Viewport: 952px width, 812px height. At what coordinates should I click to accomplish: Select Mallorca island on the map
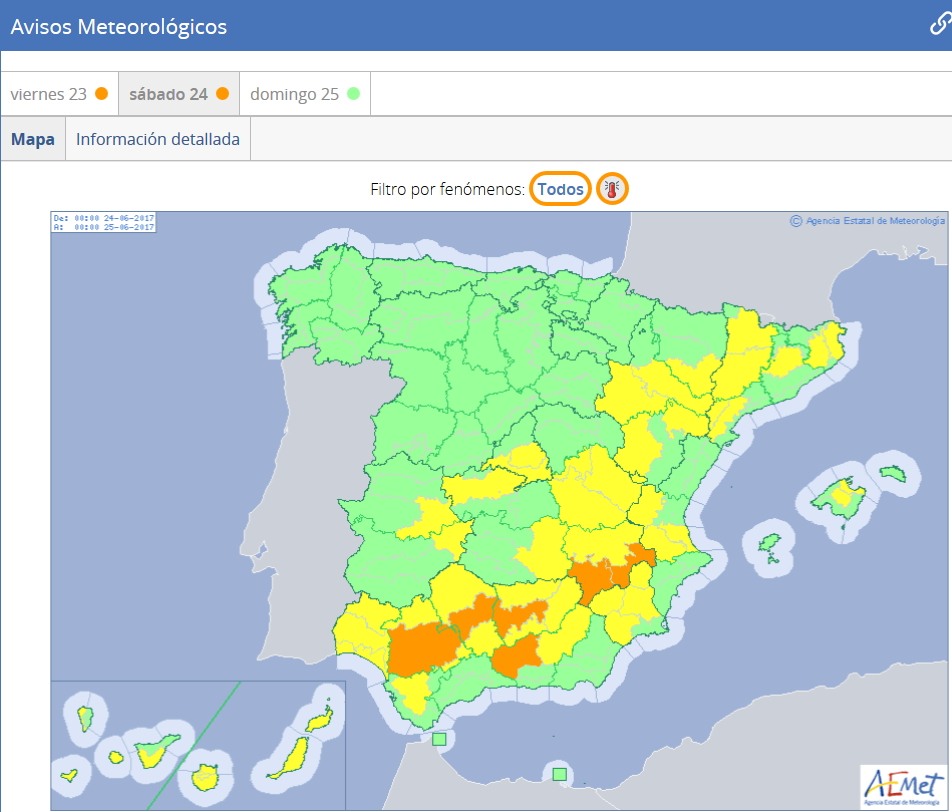pyautogui.click(x=835, y=494)
